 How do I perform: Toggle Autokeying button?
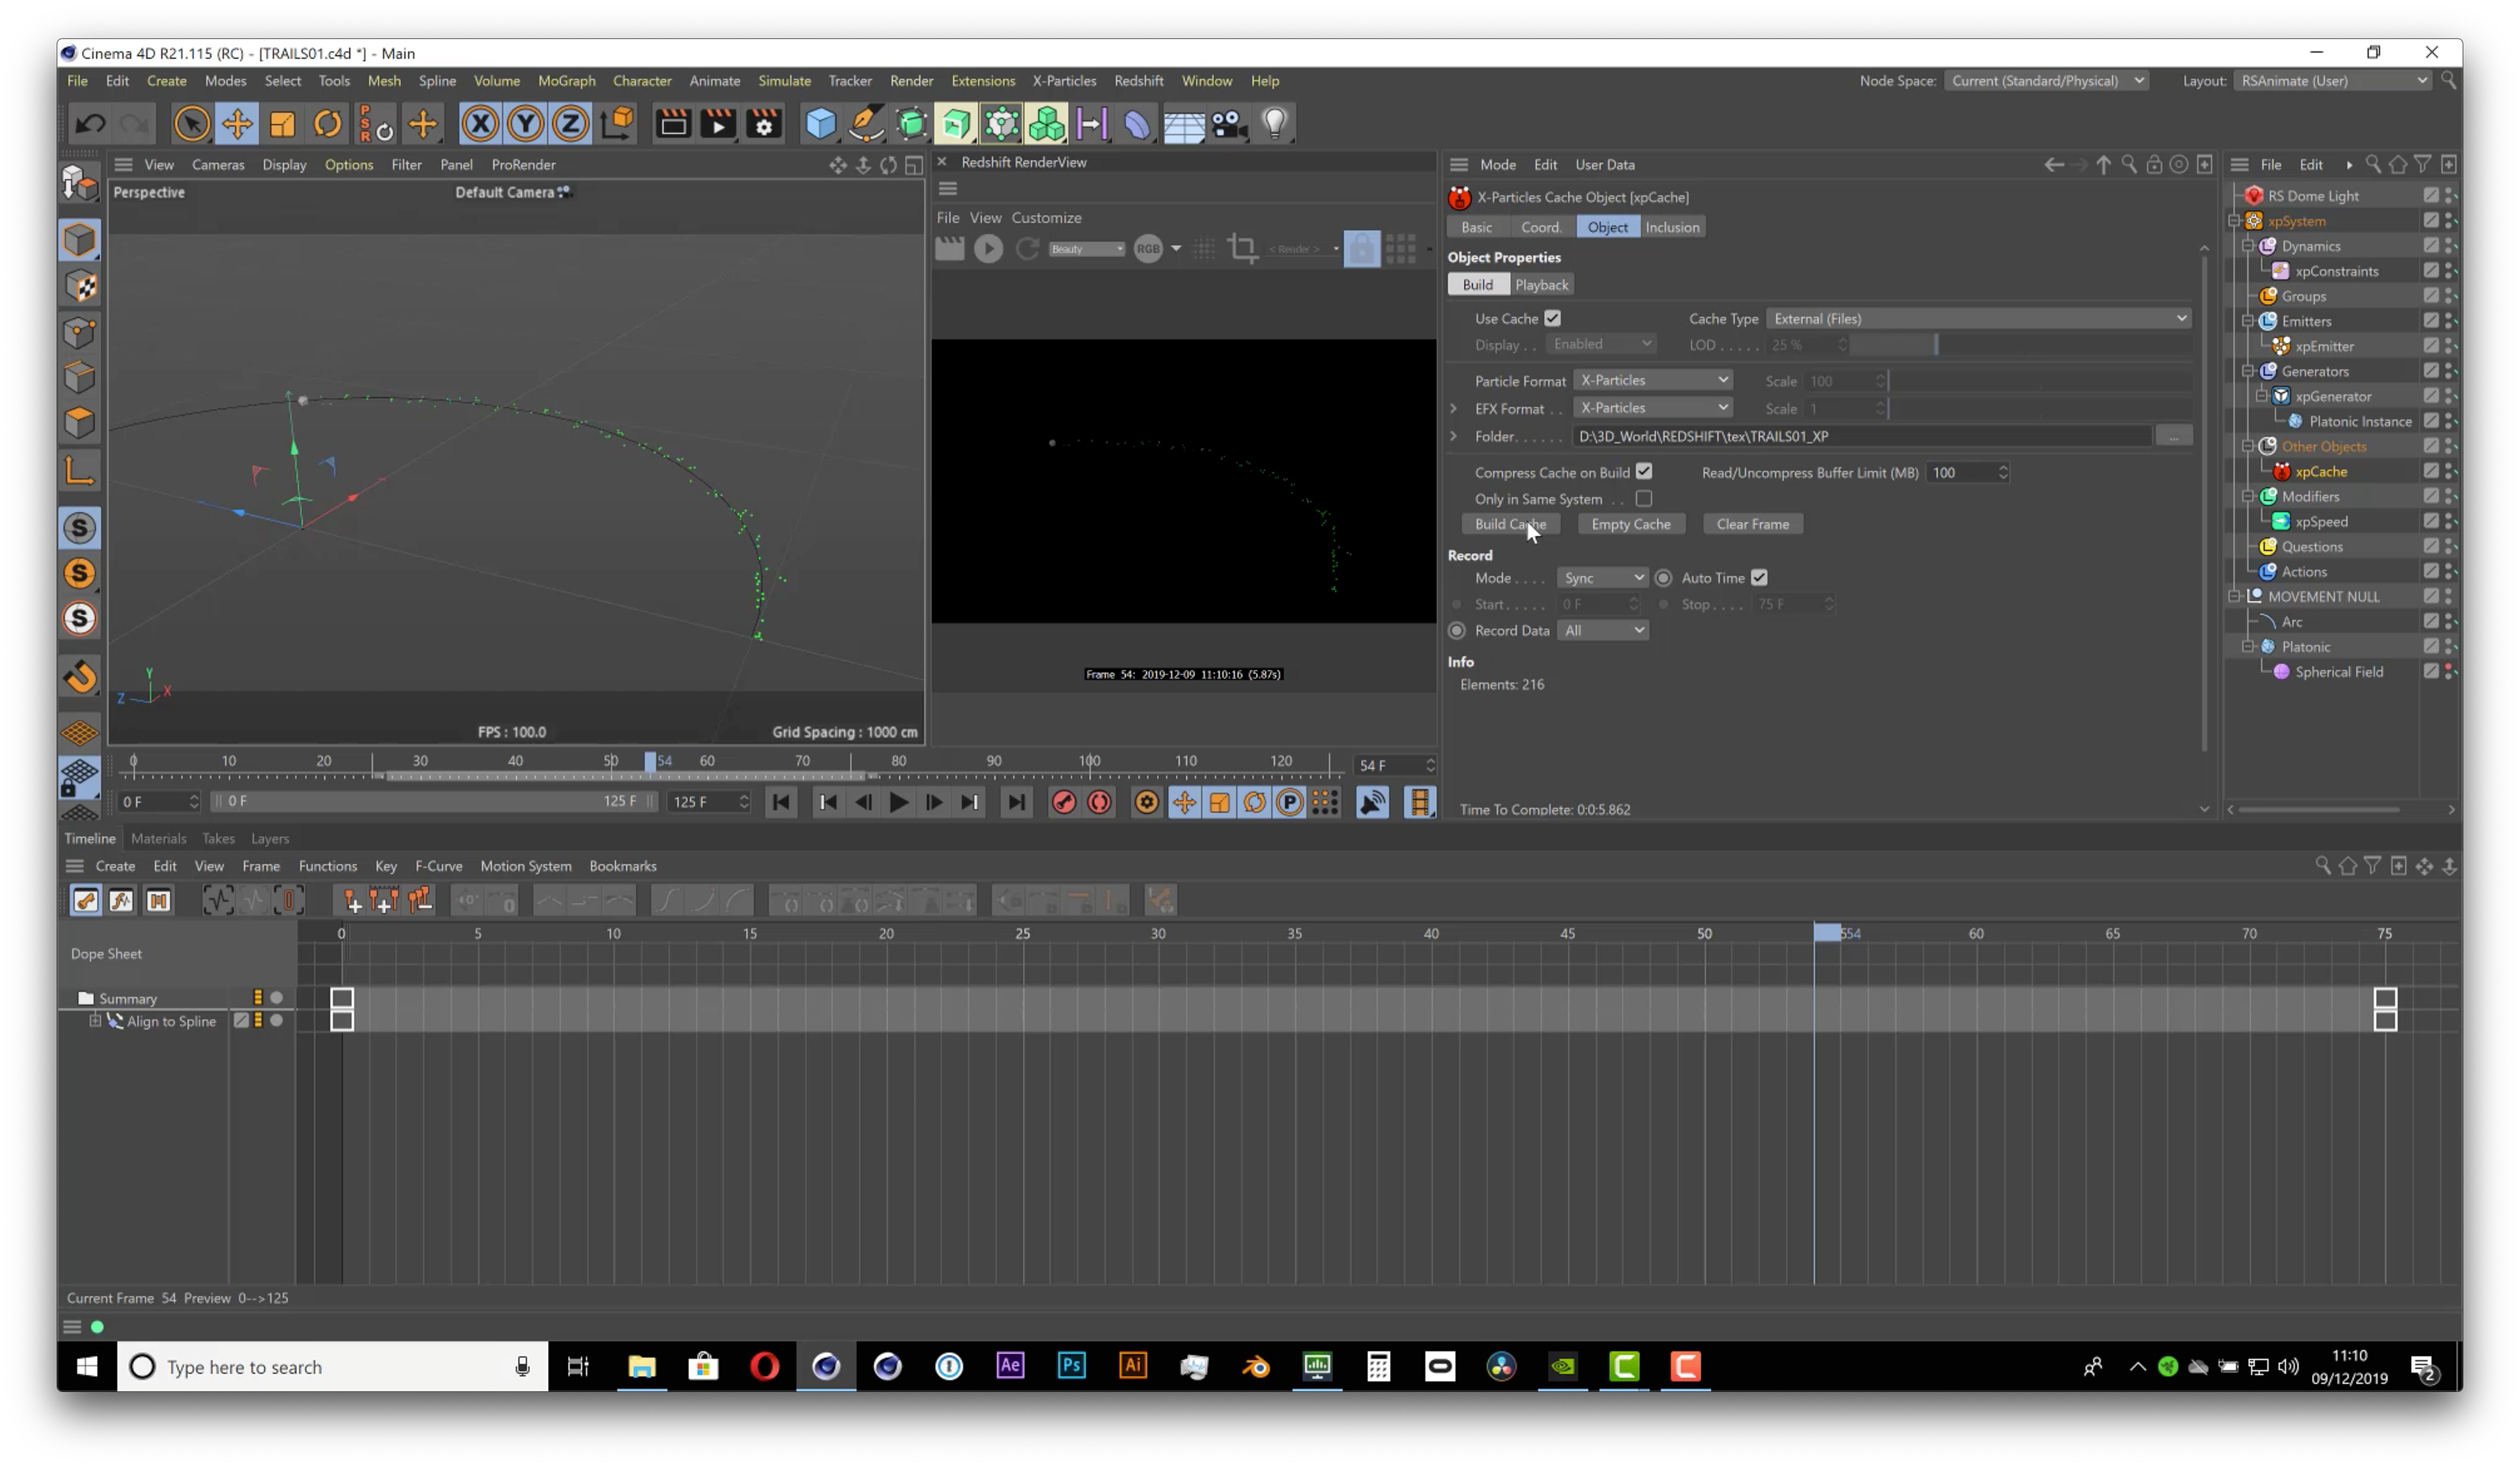(1099, 802)
